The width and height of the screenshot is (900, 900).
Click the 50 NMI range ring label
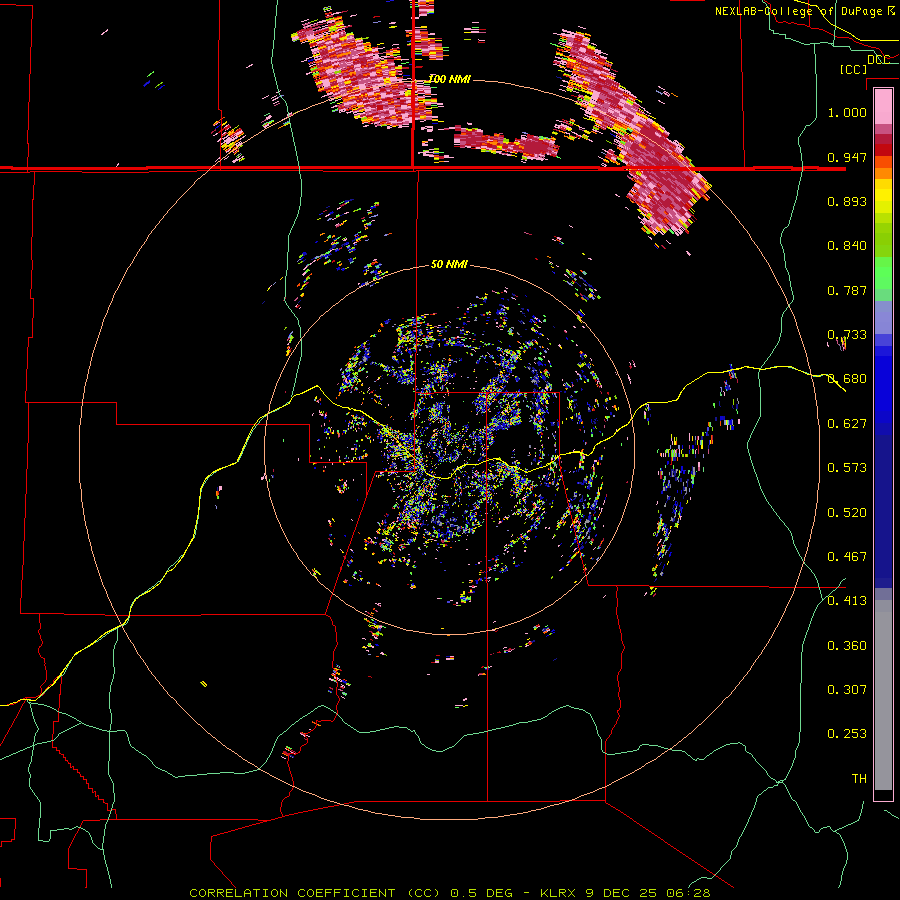tap(449, 264)
